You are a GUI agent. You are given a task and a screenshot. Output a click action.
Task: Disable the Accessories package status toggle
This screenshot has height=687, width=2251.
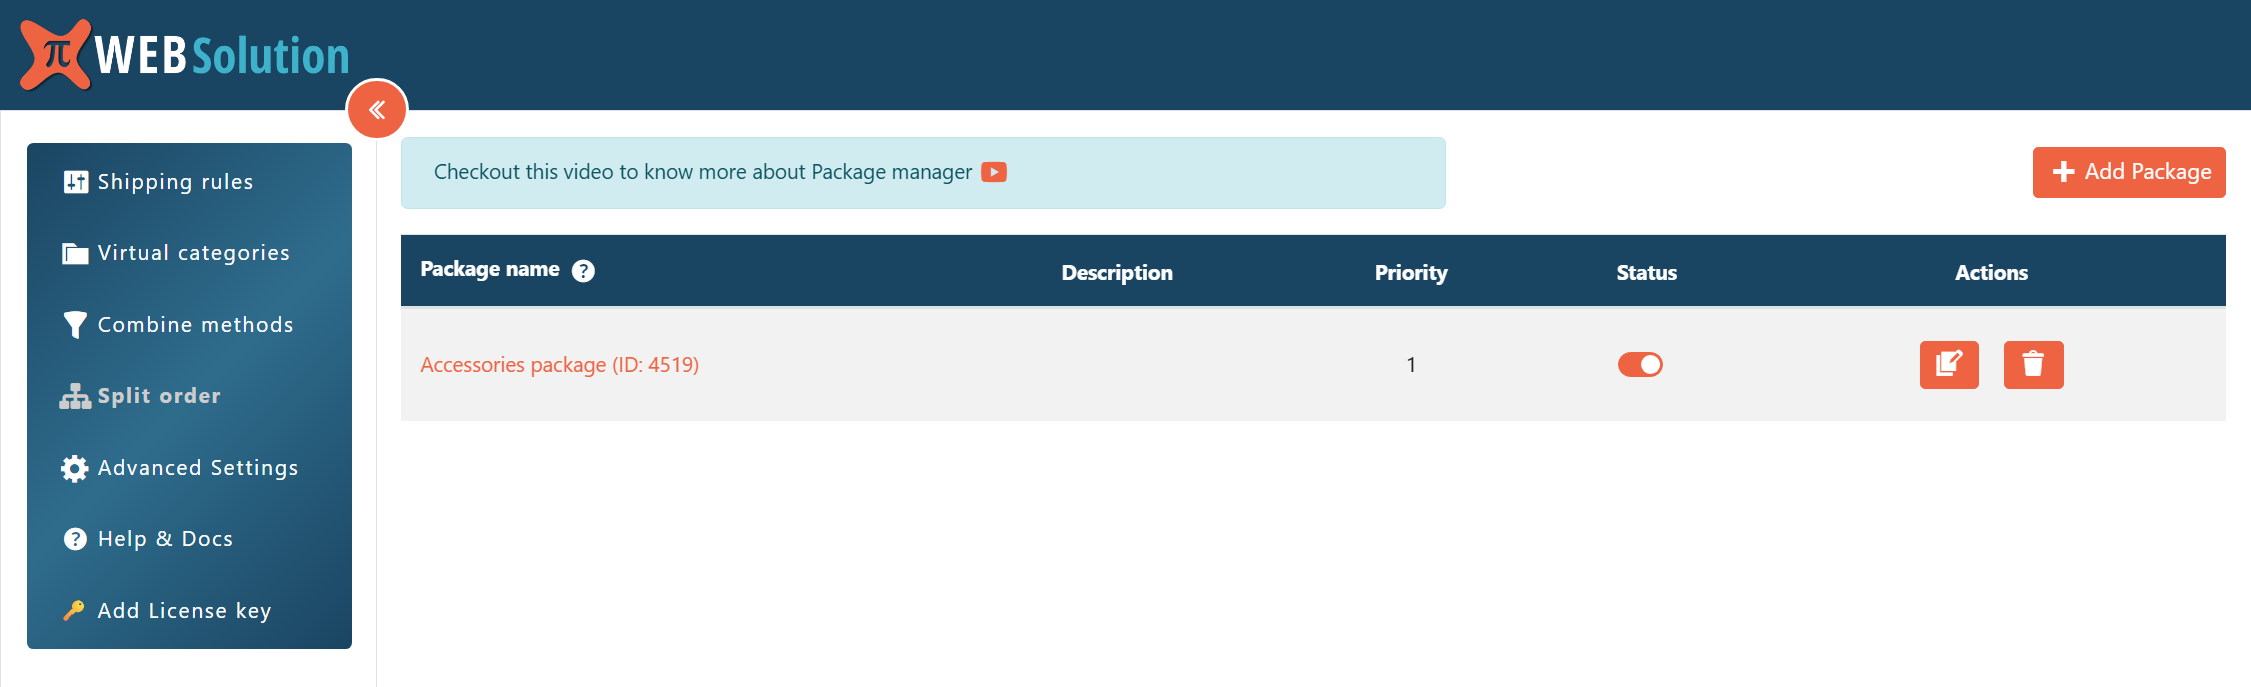point(1640,364)
